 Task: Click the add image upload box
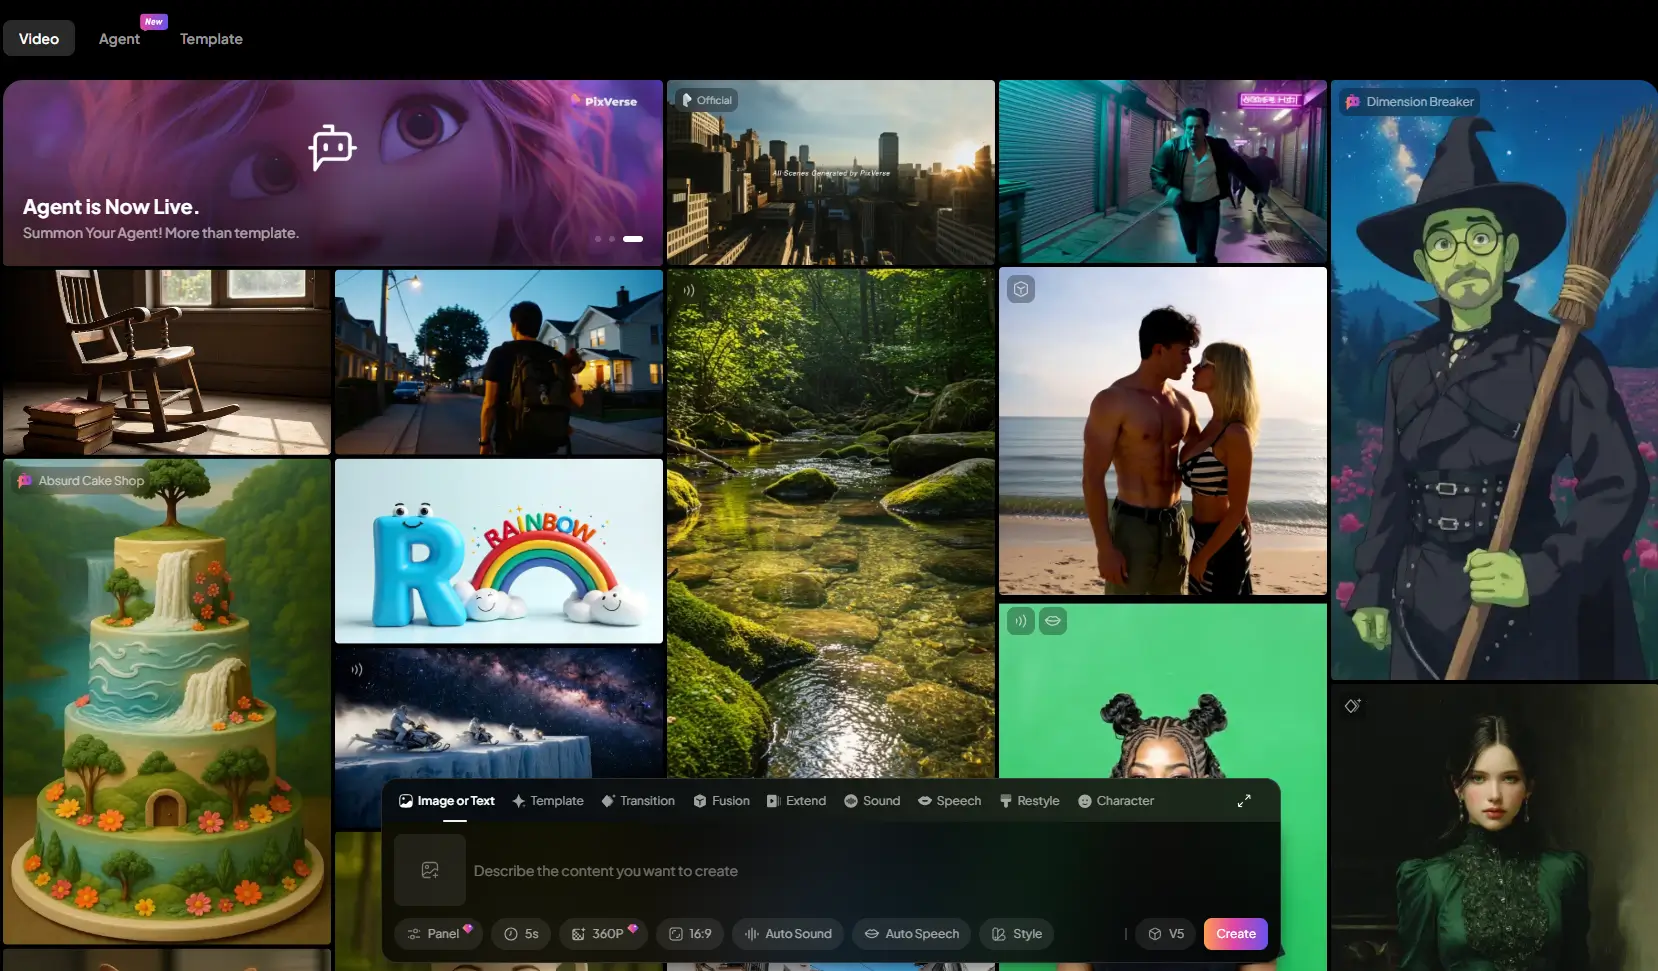pyautogui.click(x=430, y=870)
